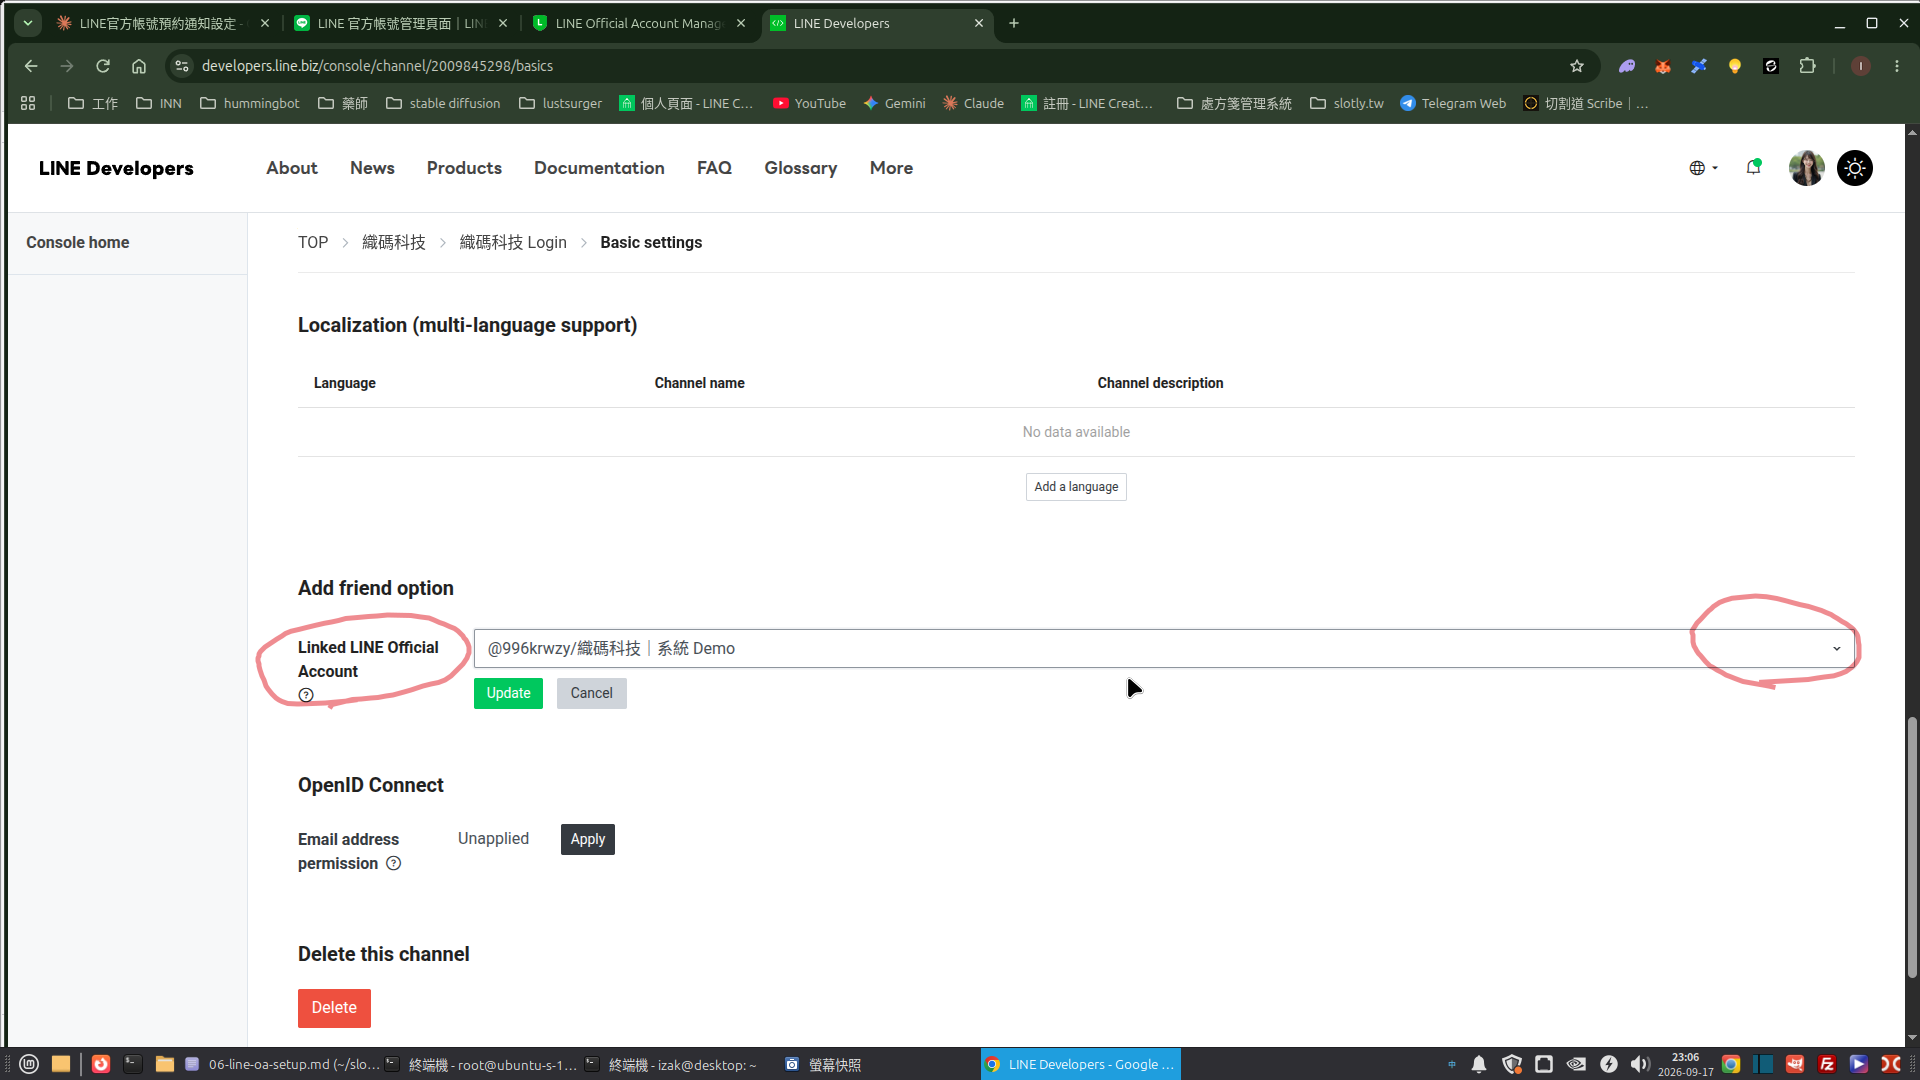The image size is (1920, 1080).
Task: Click the LINE Developers logo
Action: pyautogui.click(x=116, y=168)
